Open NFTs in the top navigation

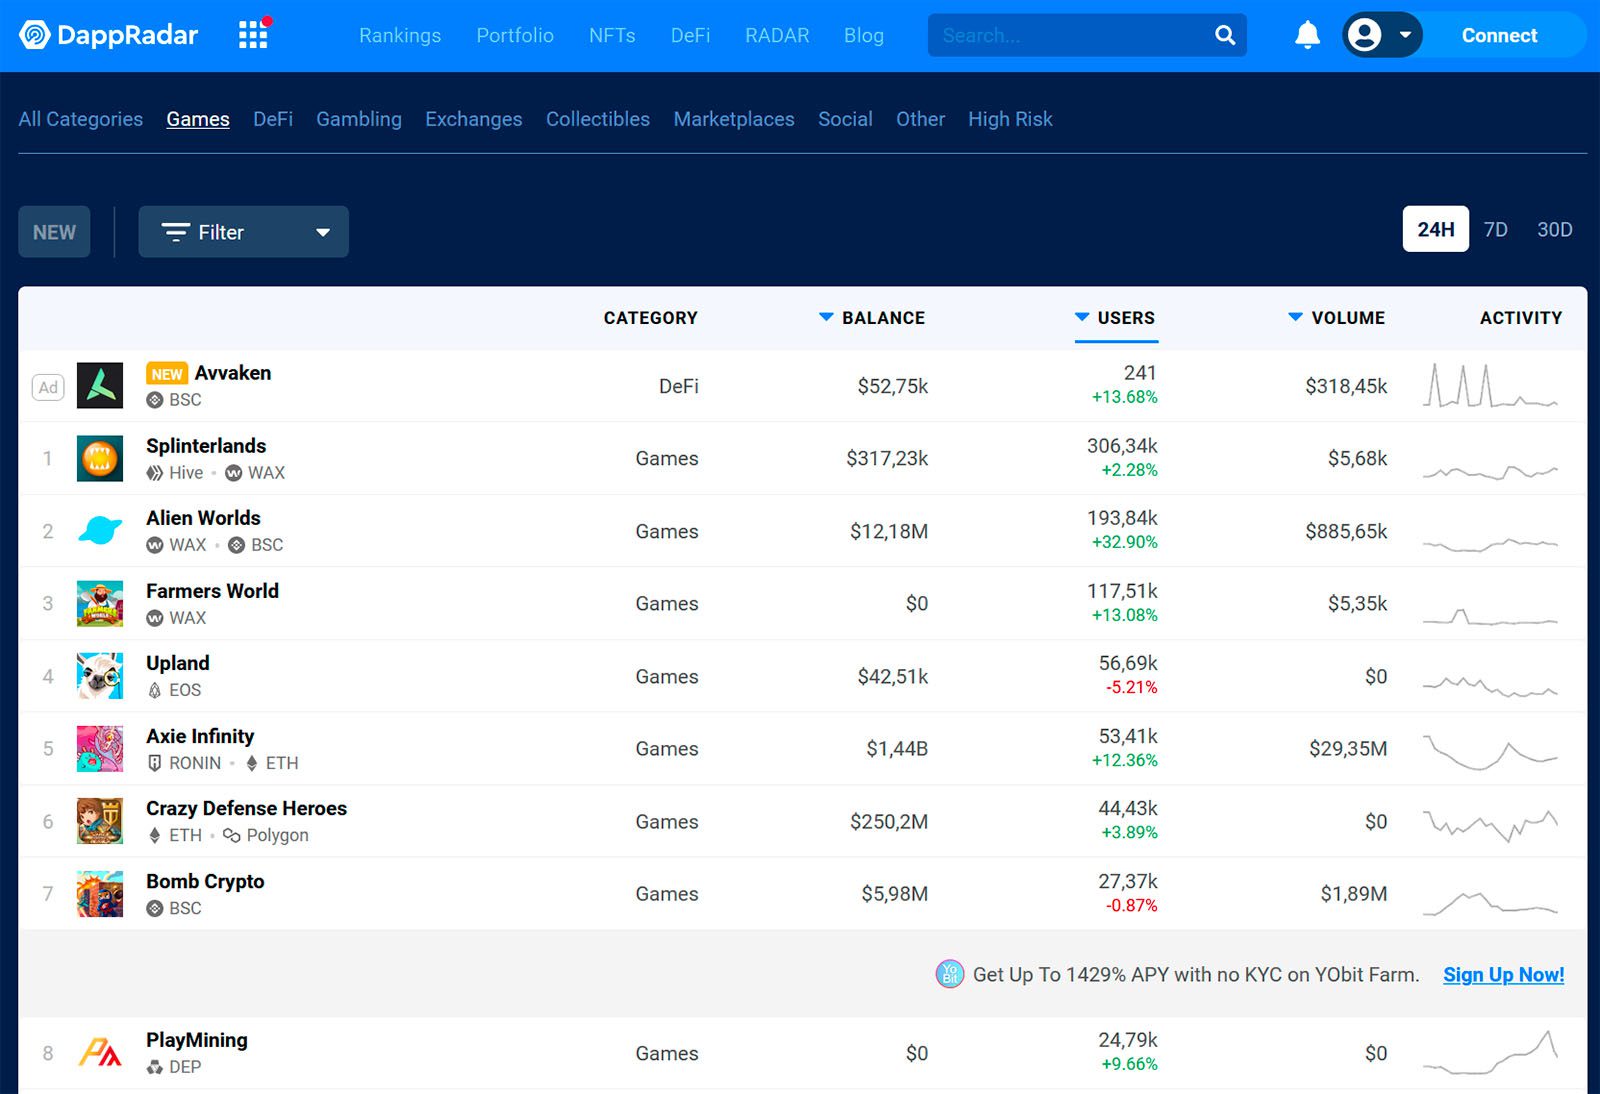click(612, 35)
